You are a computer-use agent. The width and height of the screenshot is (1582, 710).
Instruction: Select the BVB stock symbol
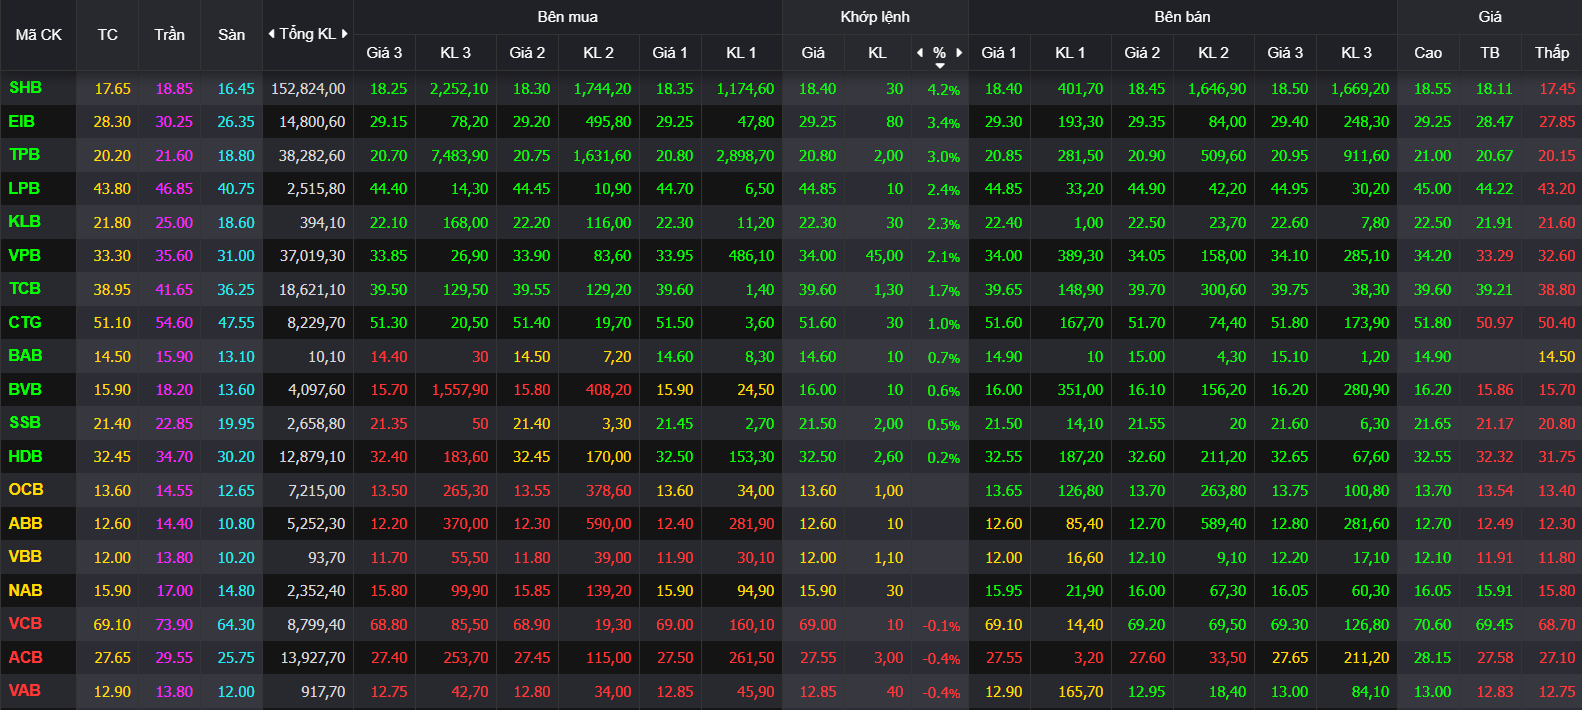(x=26, y=389)
